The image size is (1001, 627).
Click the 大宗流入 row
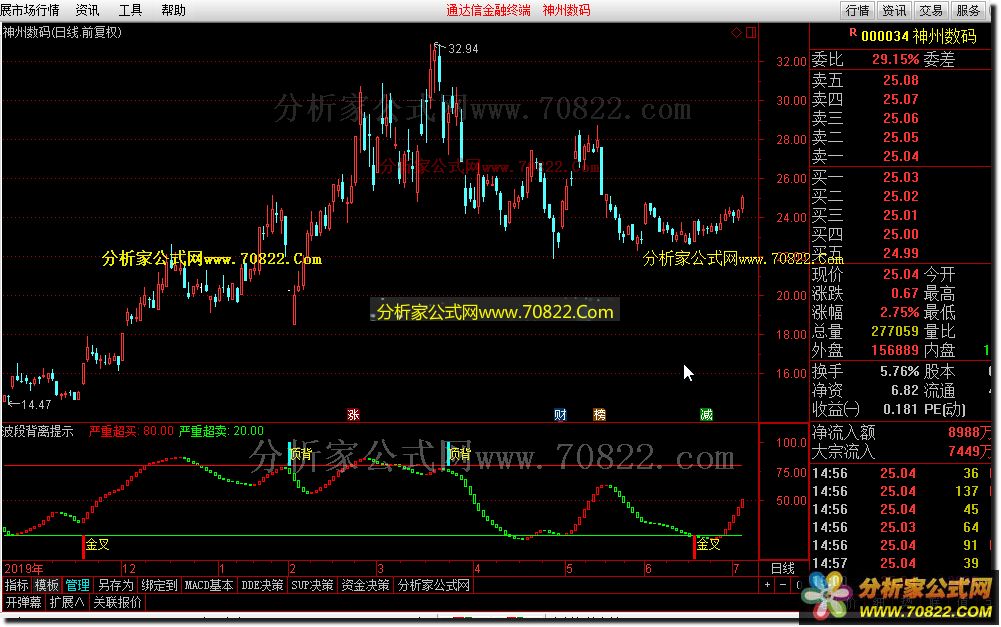point(901,451)
